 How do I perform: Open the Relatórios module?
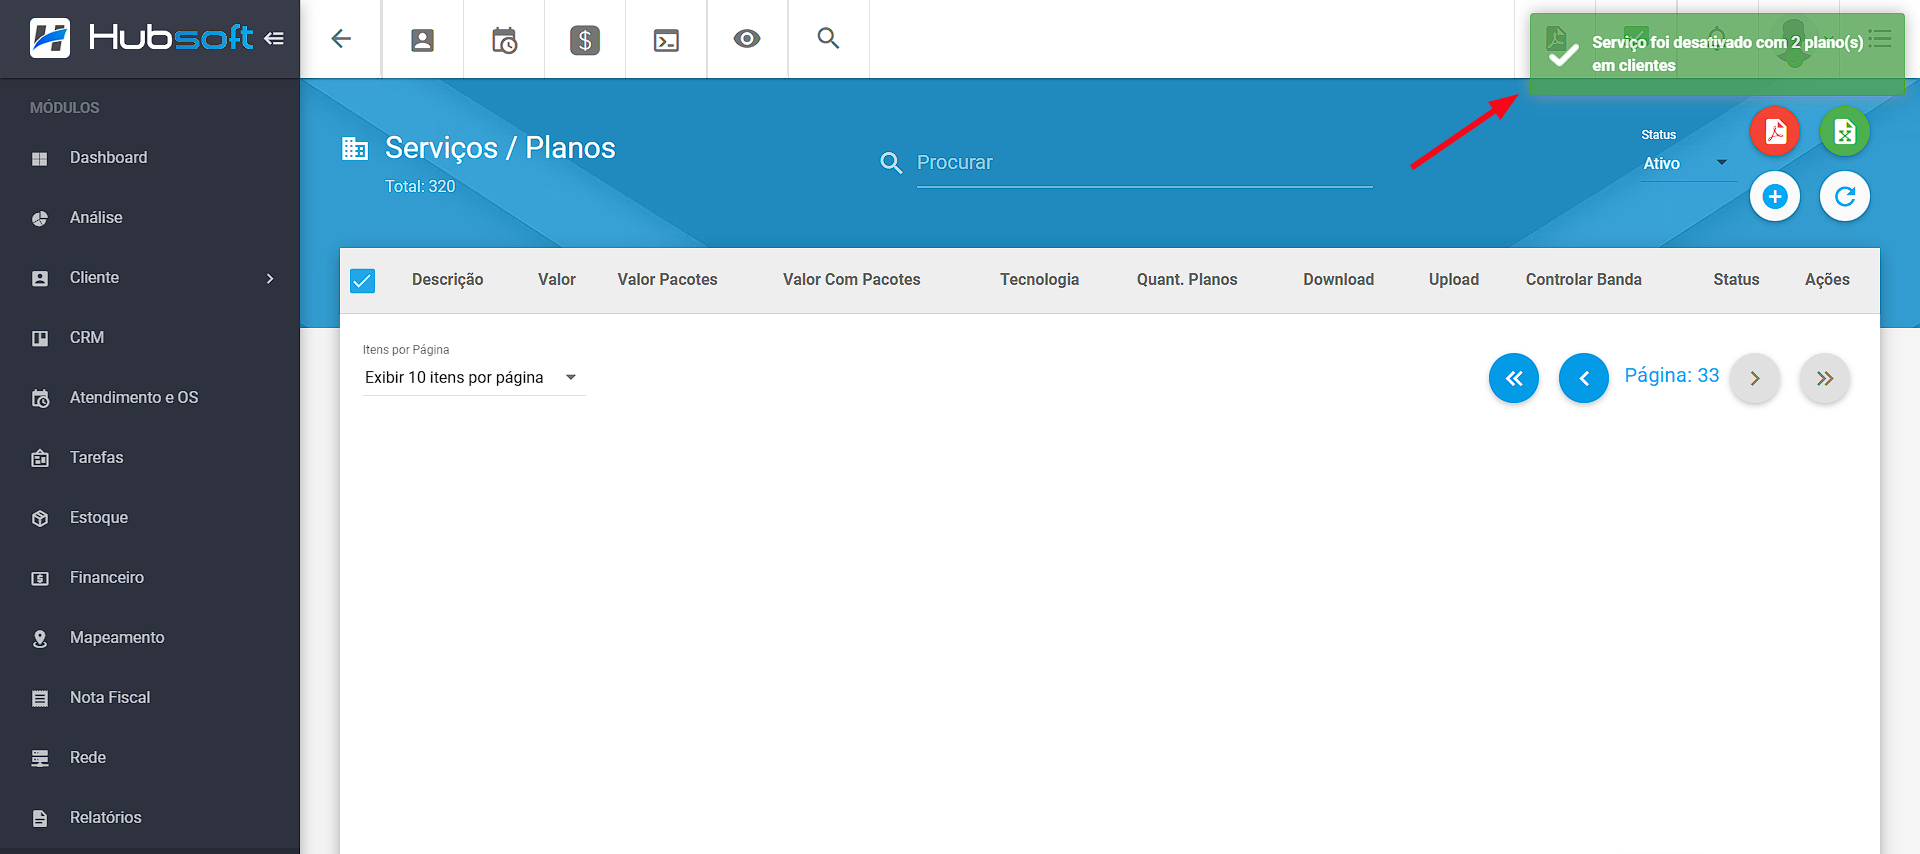pyautogui.click(x=150, y=818)
